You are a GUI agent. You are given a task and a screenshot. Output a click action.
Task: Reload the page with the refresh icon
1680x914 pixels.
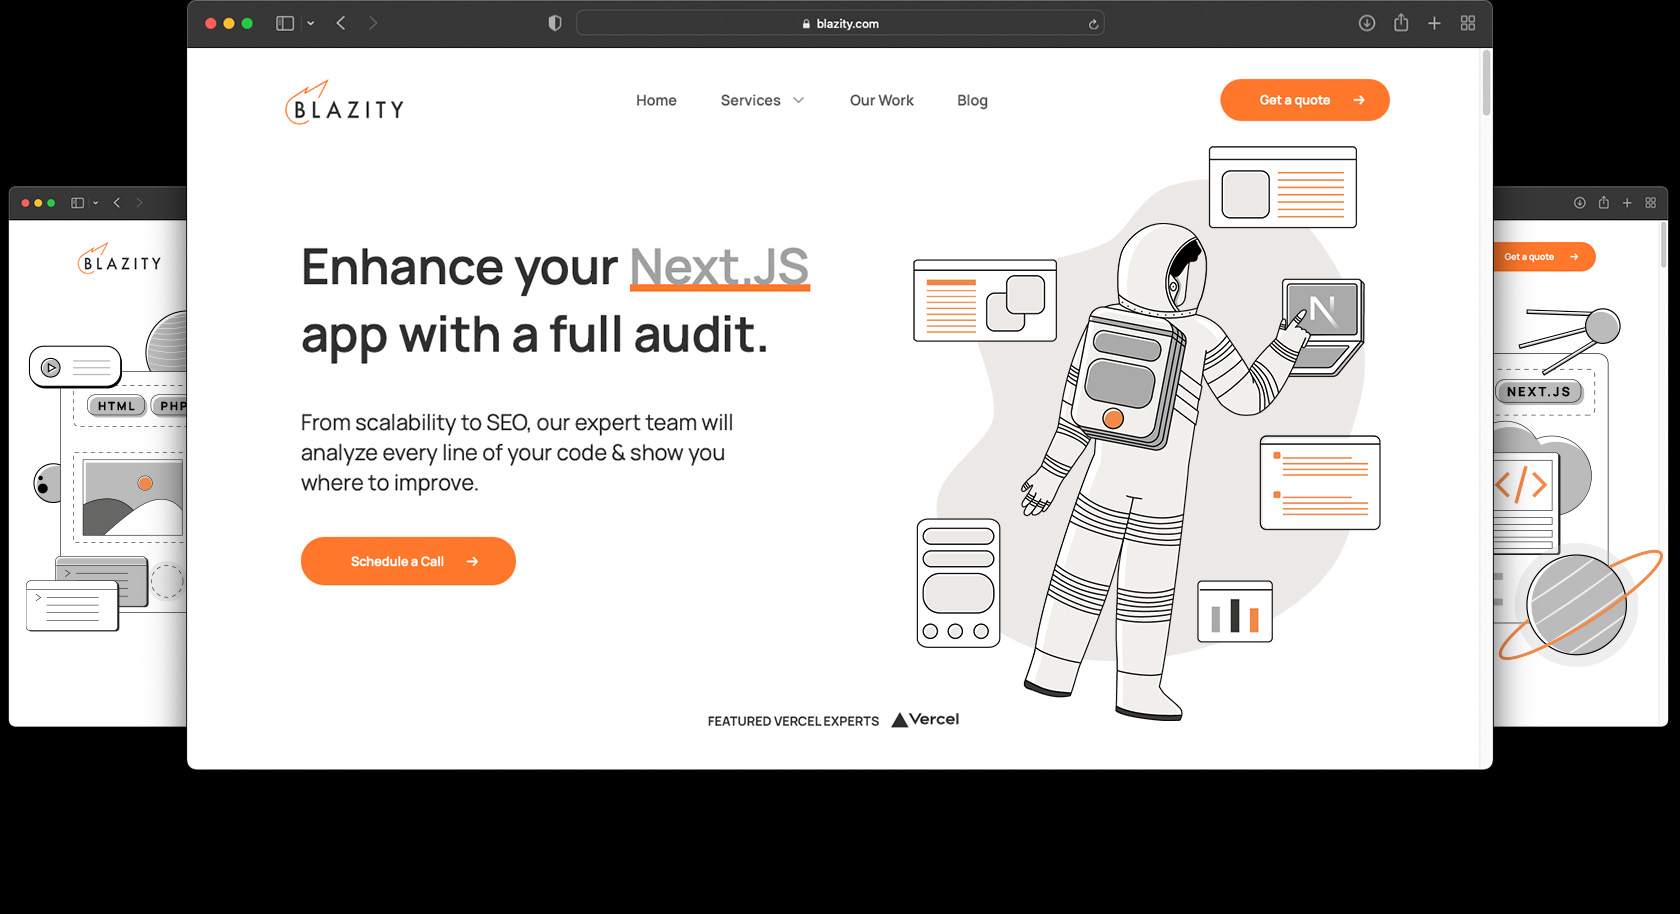pyautogui.click(x=1093, y=24)
